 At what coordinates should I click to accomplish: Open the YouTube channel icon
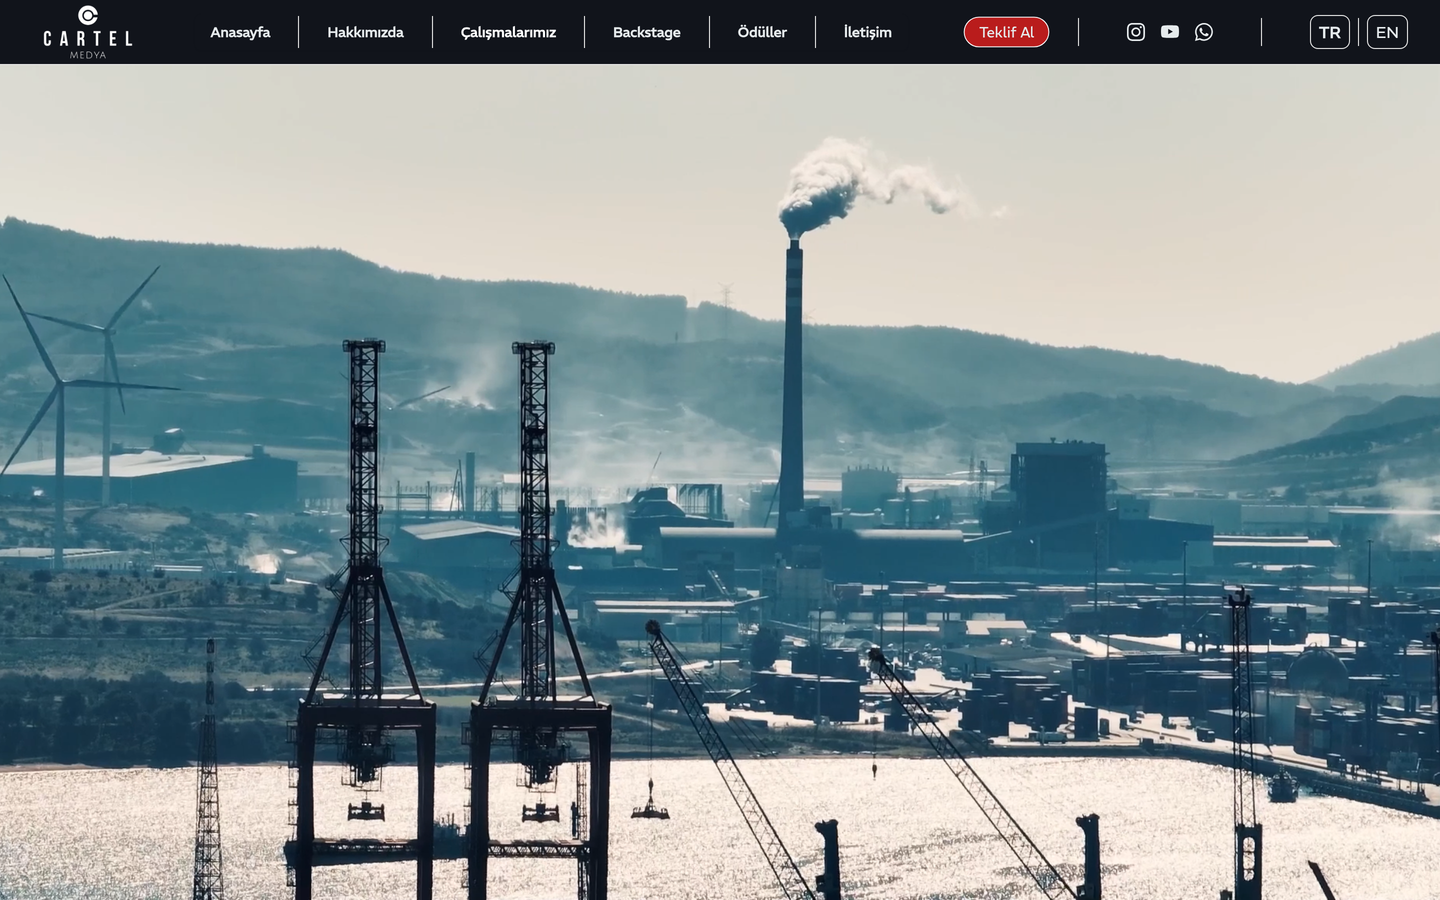coord(1170,32)
